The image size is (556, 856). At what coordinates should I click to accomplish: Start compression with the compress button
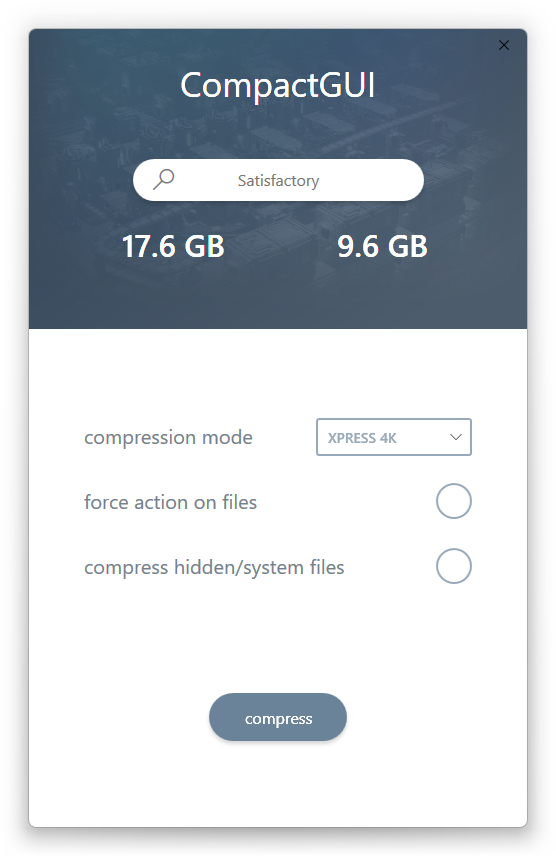coord(277,717)
